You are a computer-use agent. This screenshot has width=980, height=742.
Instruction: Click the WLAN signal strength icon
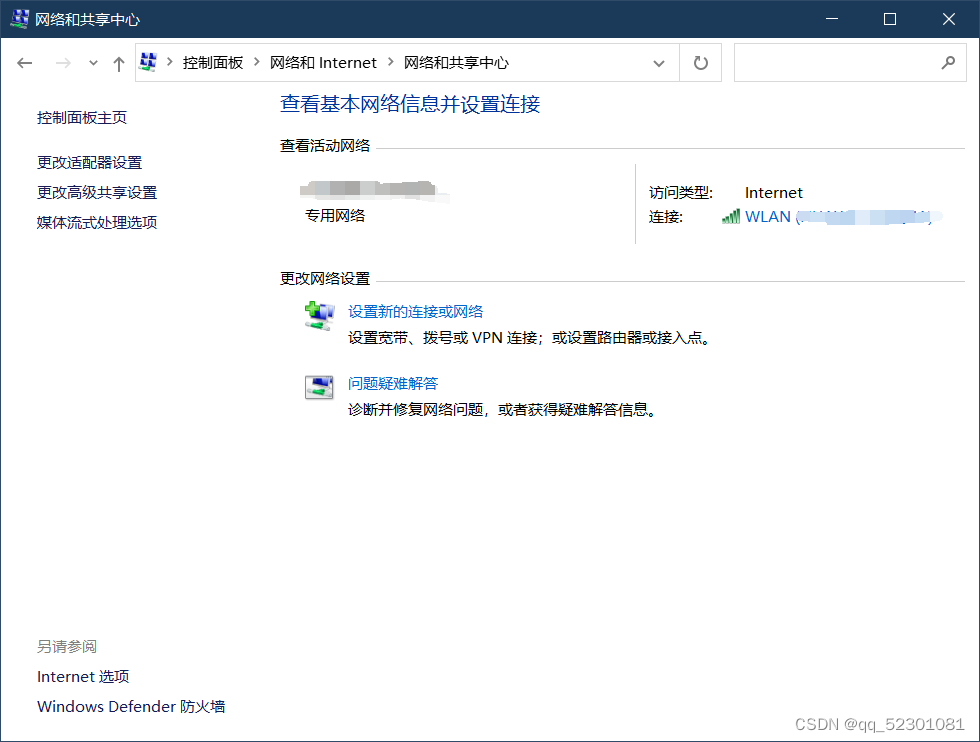(x=731, y=217)
